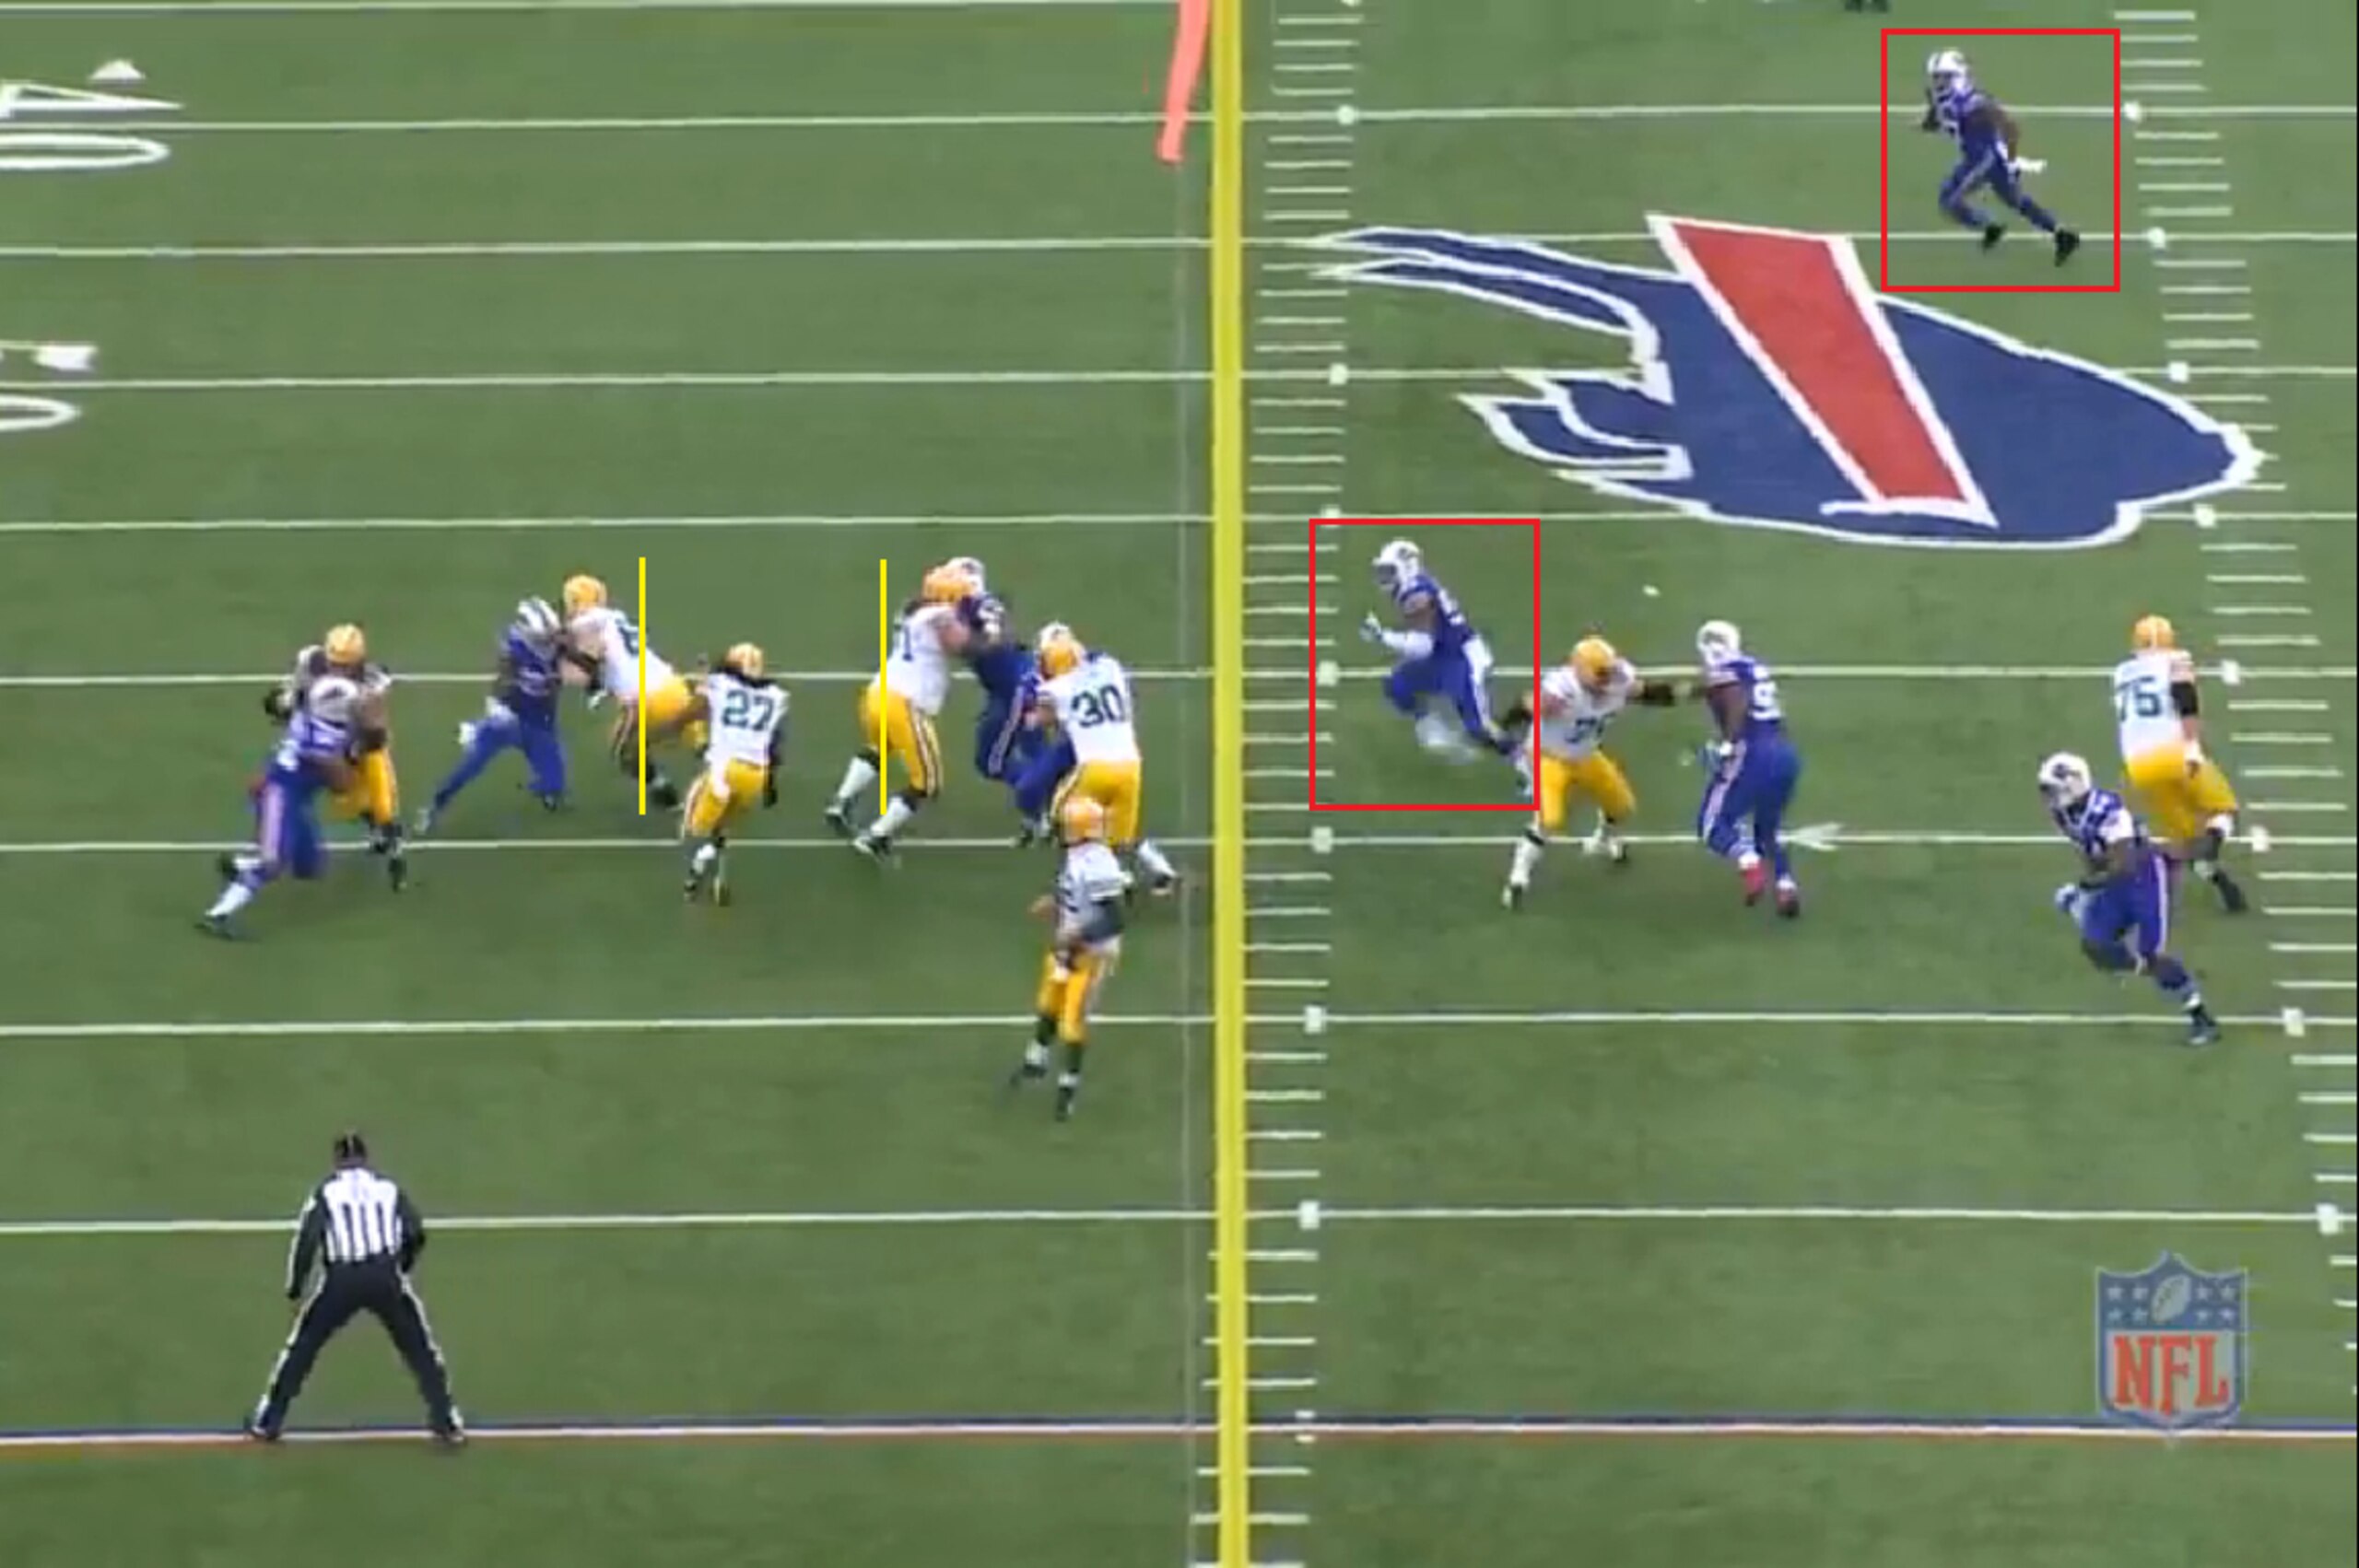Select Packers player number 75
Screen dimensions: 2359x1568
click(2180, 760)
